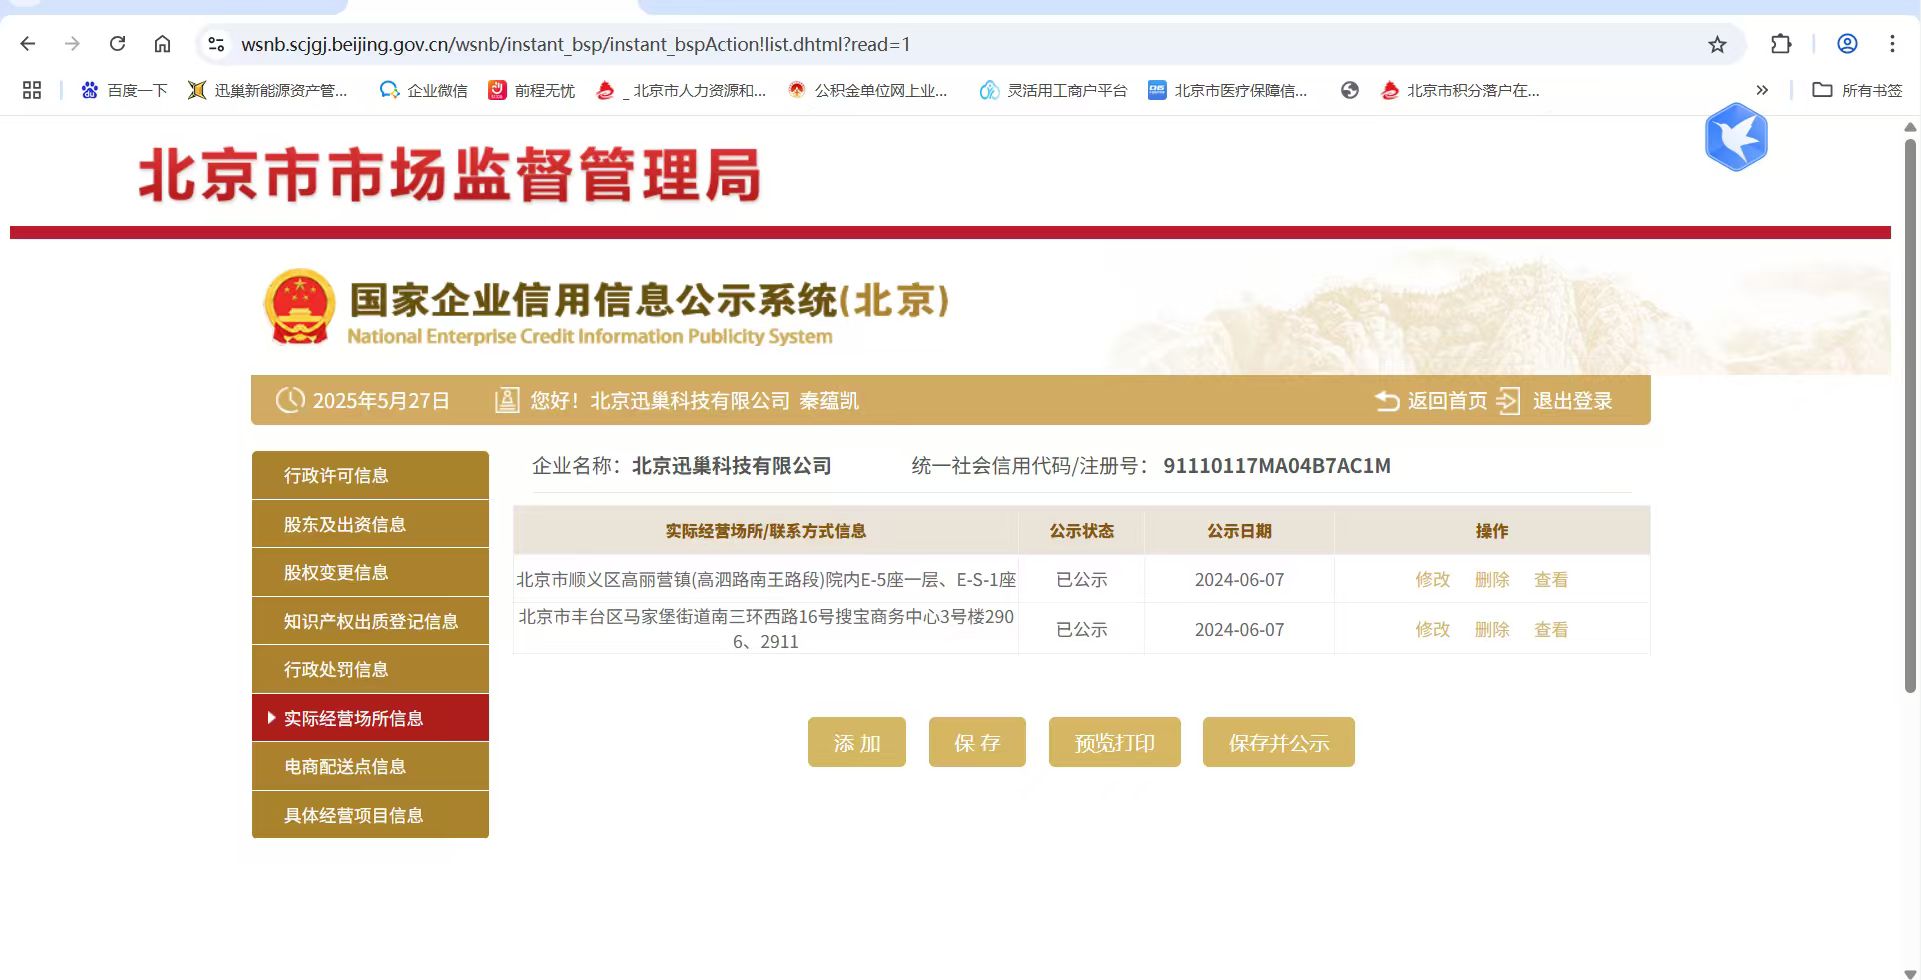Click the page vertical scrollbar thumb
This screenshot has height=980, width=1921.
(1910, 415)
